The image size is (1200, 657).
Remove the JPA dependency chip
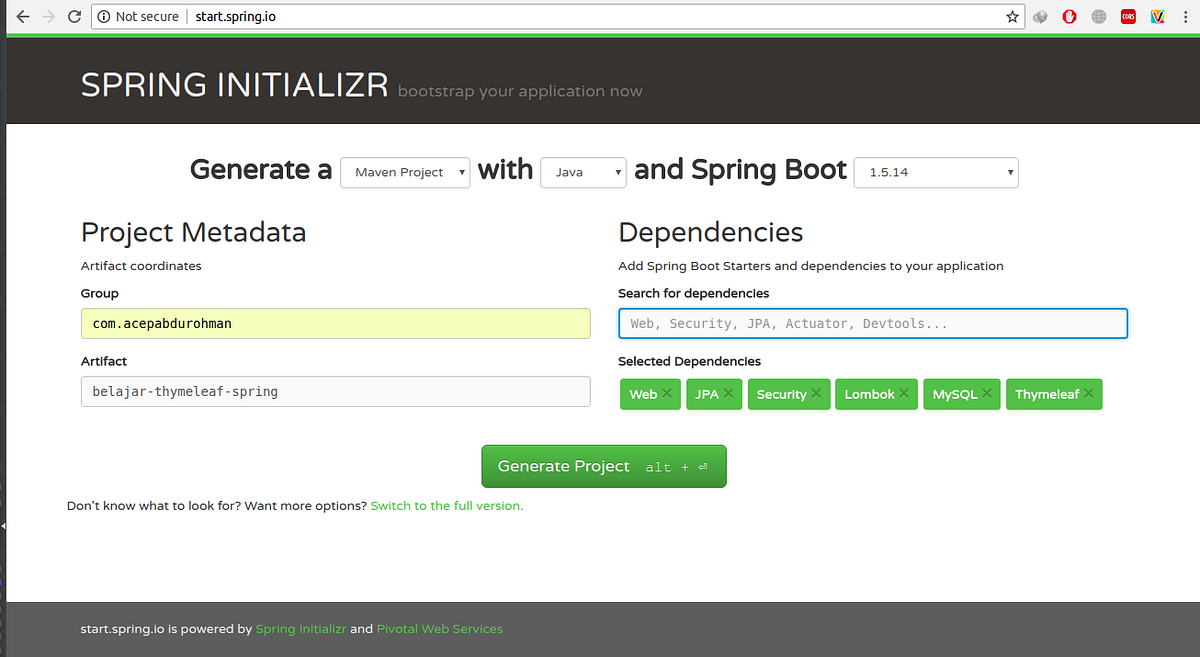728,394
